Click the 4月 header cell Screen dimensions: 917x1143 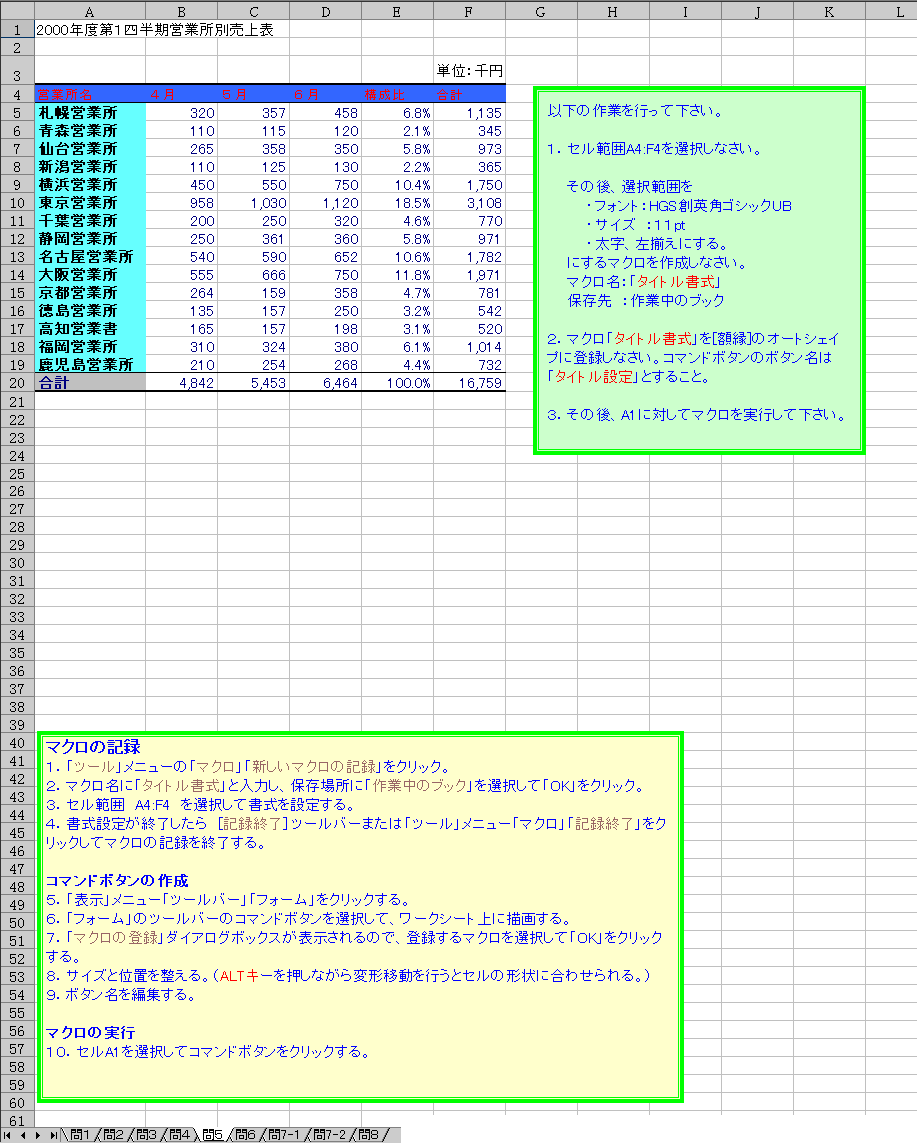pos(182,95)
